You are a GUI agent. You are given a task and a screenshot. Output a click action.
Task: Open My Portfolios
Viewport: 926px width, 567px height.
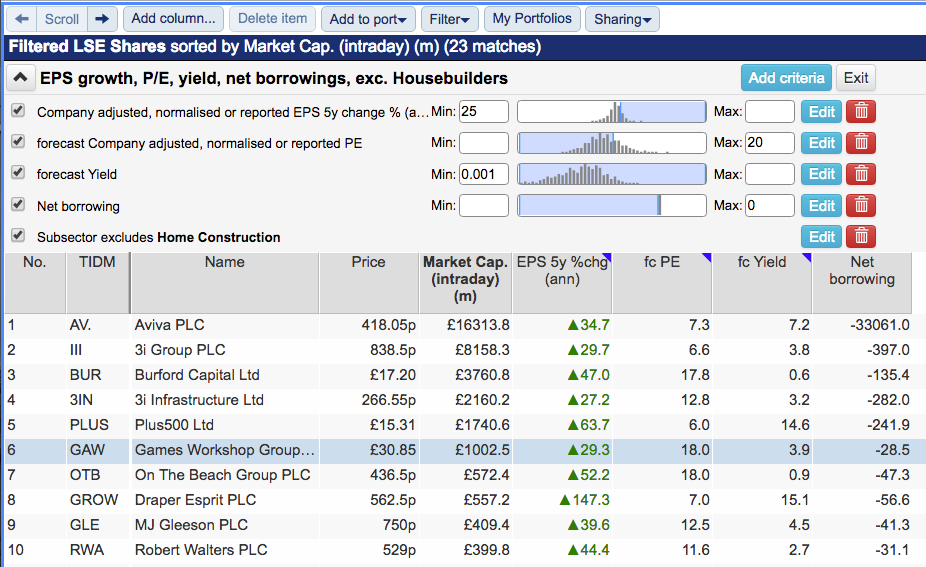tap(532, 19)
